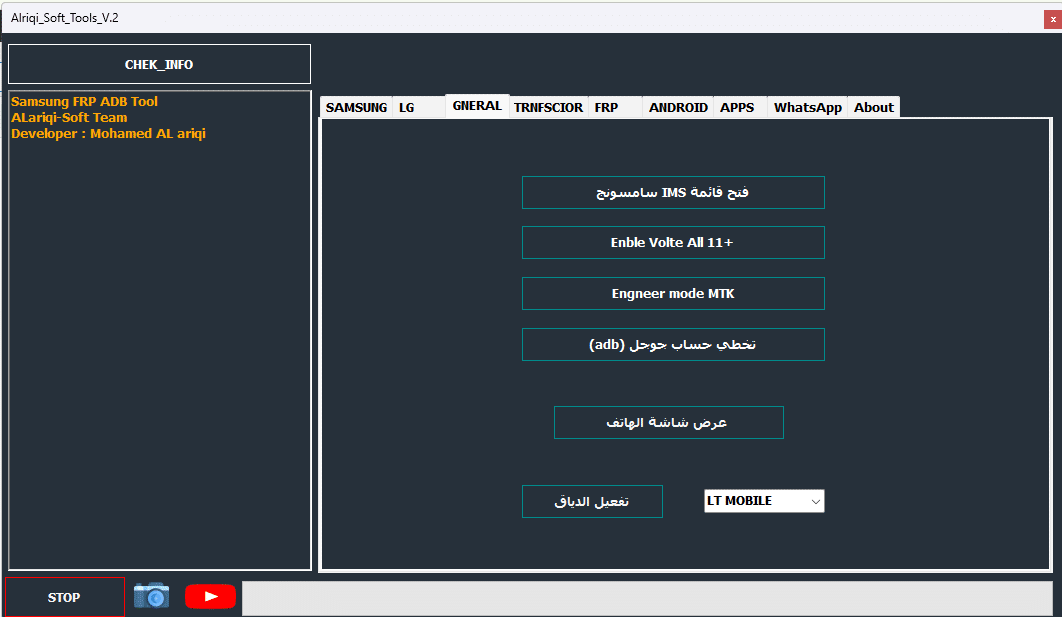Screen dimensions: 1062x617
Task: Switch to the SAMSUNG tab
Action: coord(356,106)
